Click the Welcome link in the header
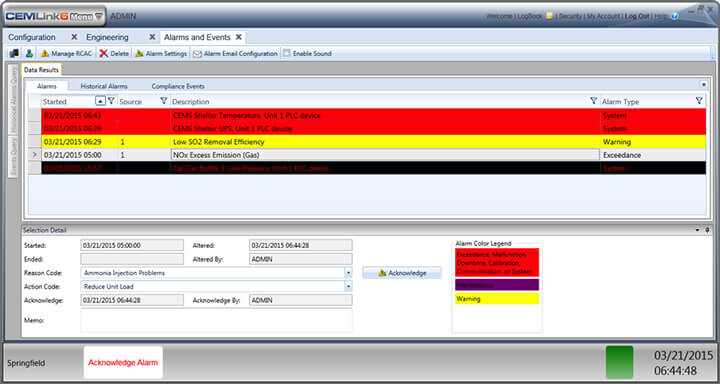This screenshot has height=384, width=720. (500, 16)
